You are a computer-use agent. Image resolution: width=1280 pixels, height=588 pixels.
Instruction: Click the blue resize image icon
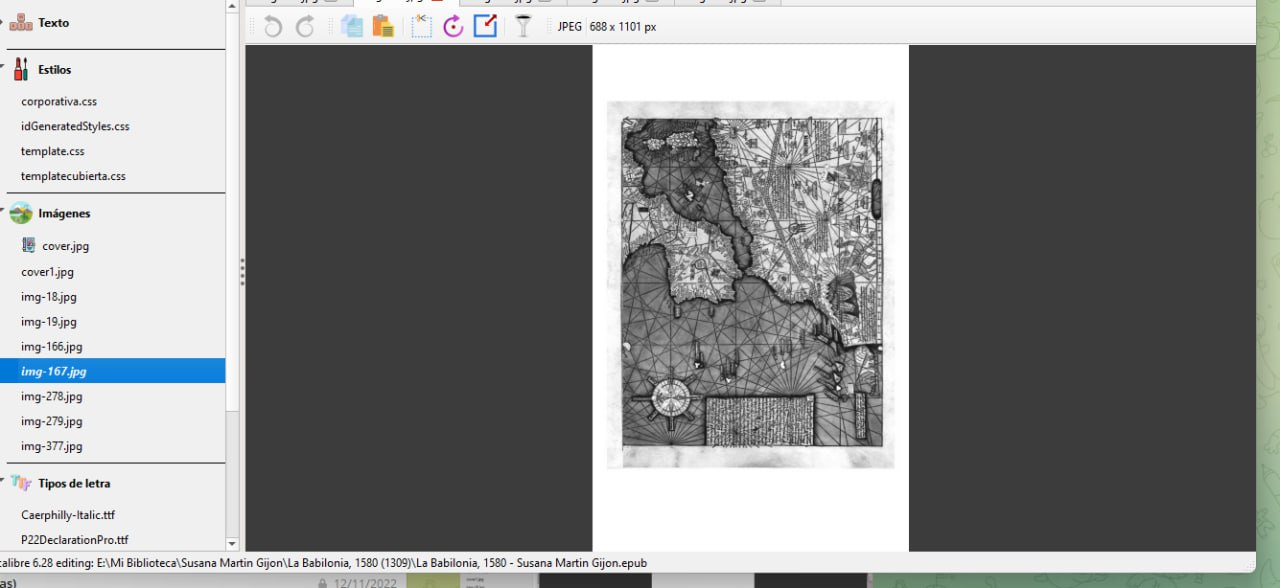[485, 26]
